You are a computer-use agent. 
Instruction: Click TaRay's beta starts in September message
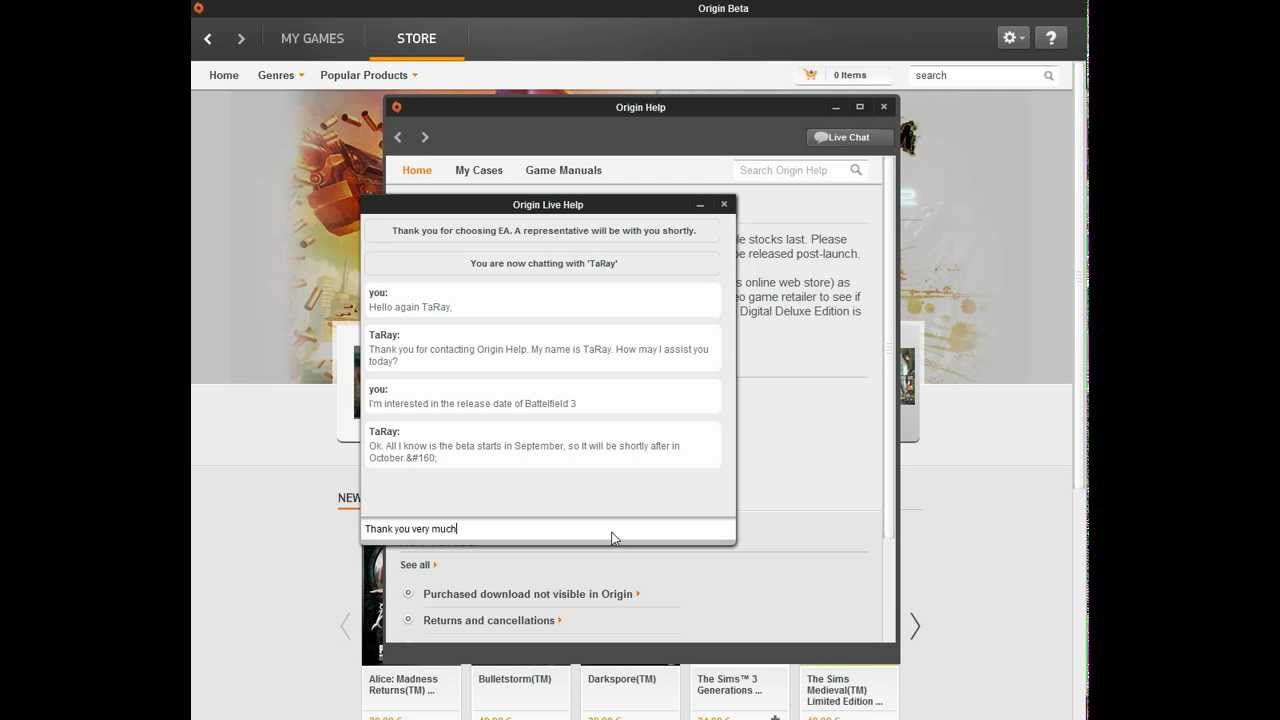[x=542, y=445]
